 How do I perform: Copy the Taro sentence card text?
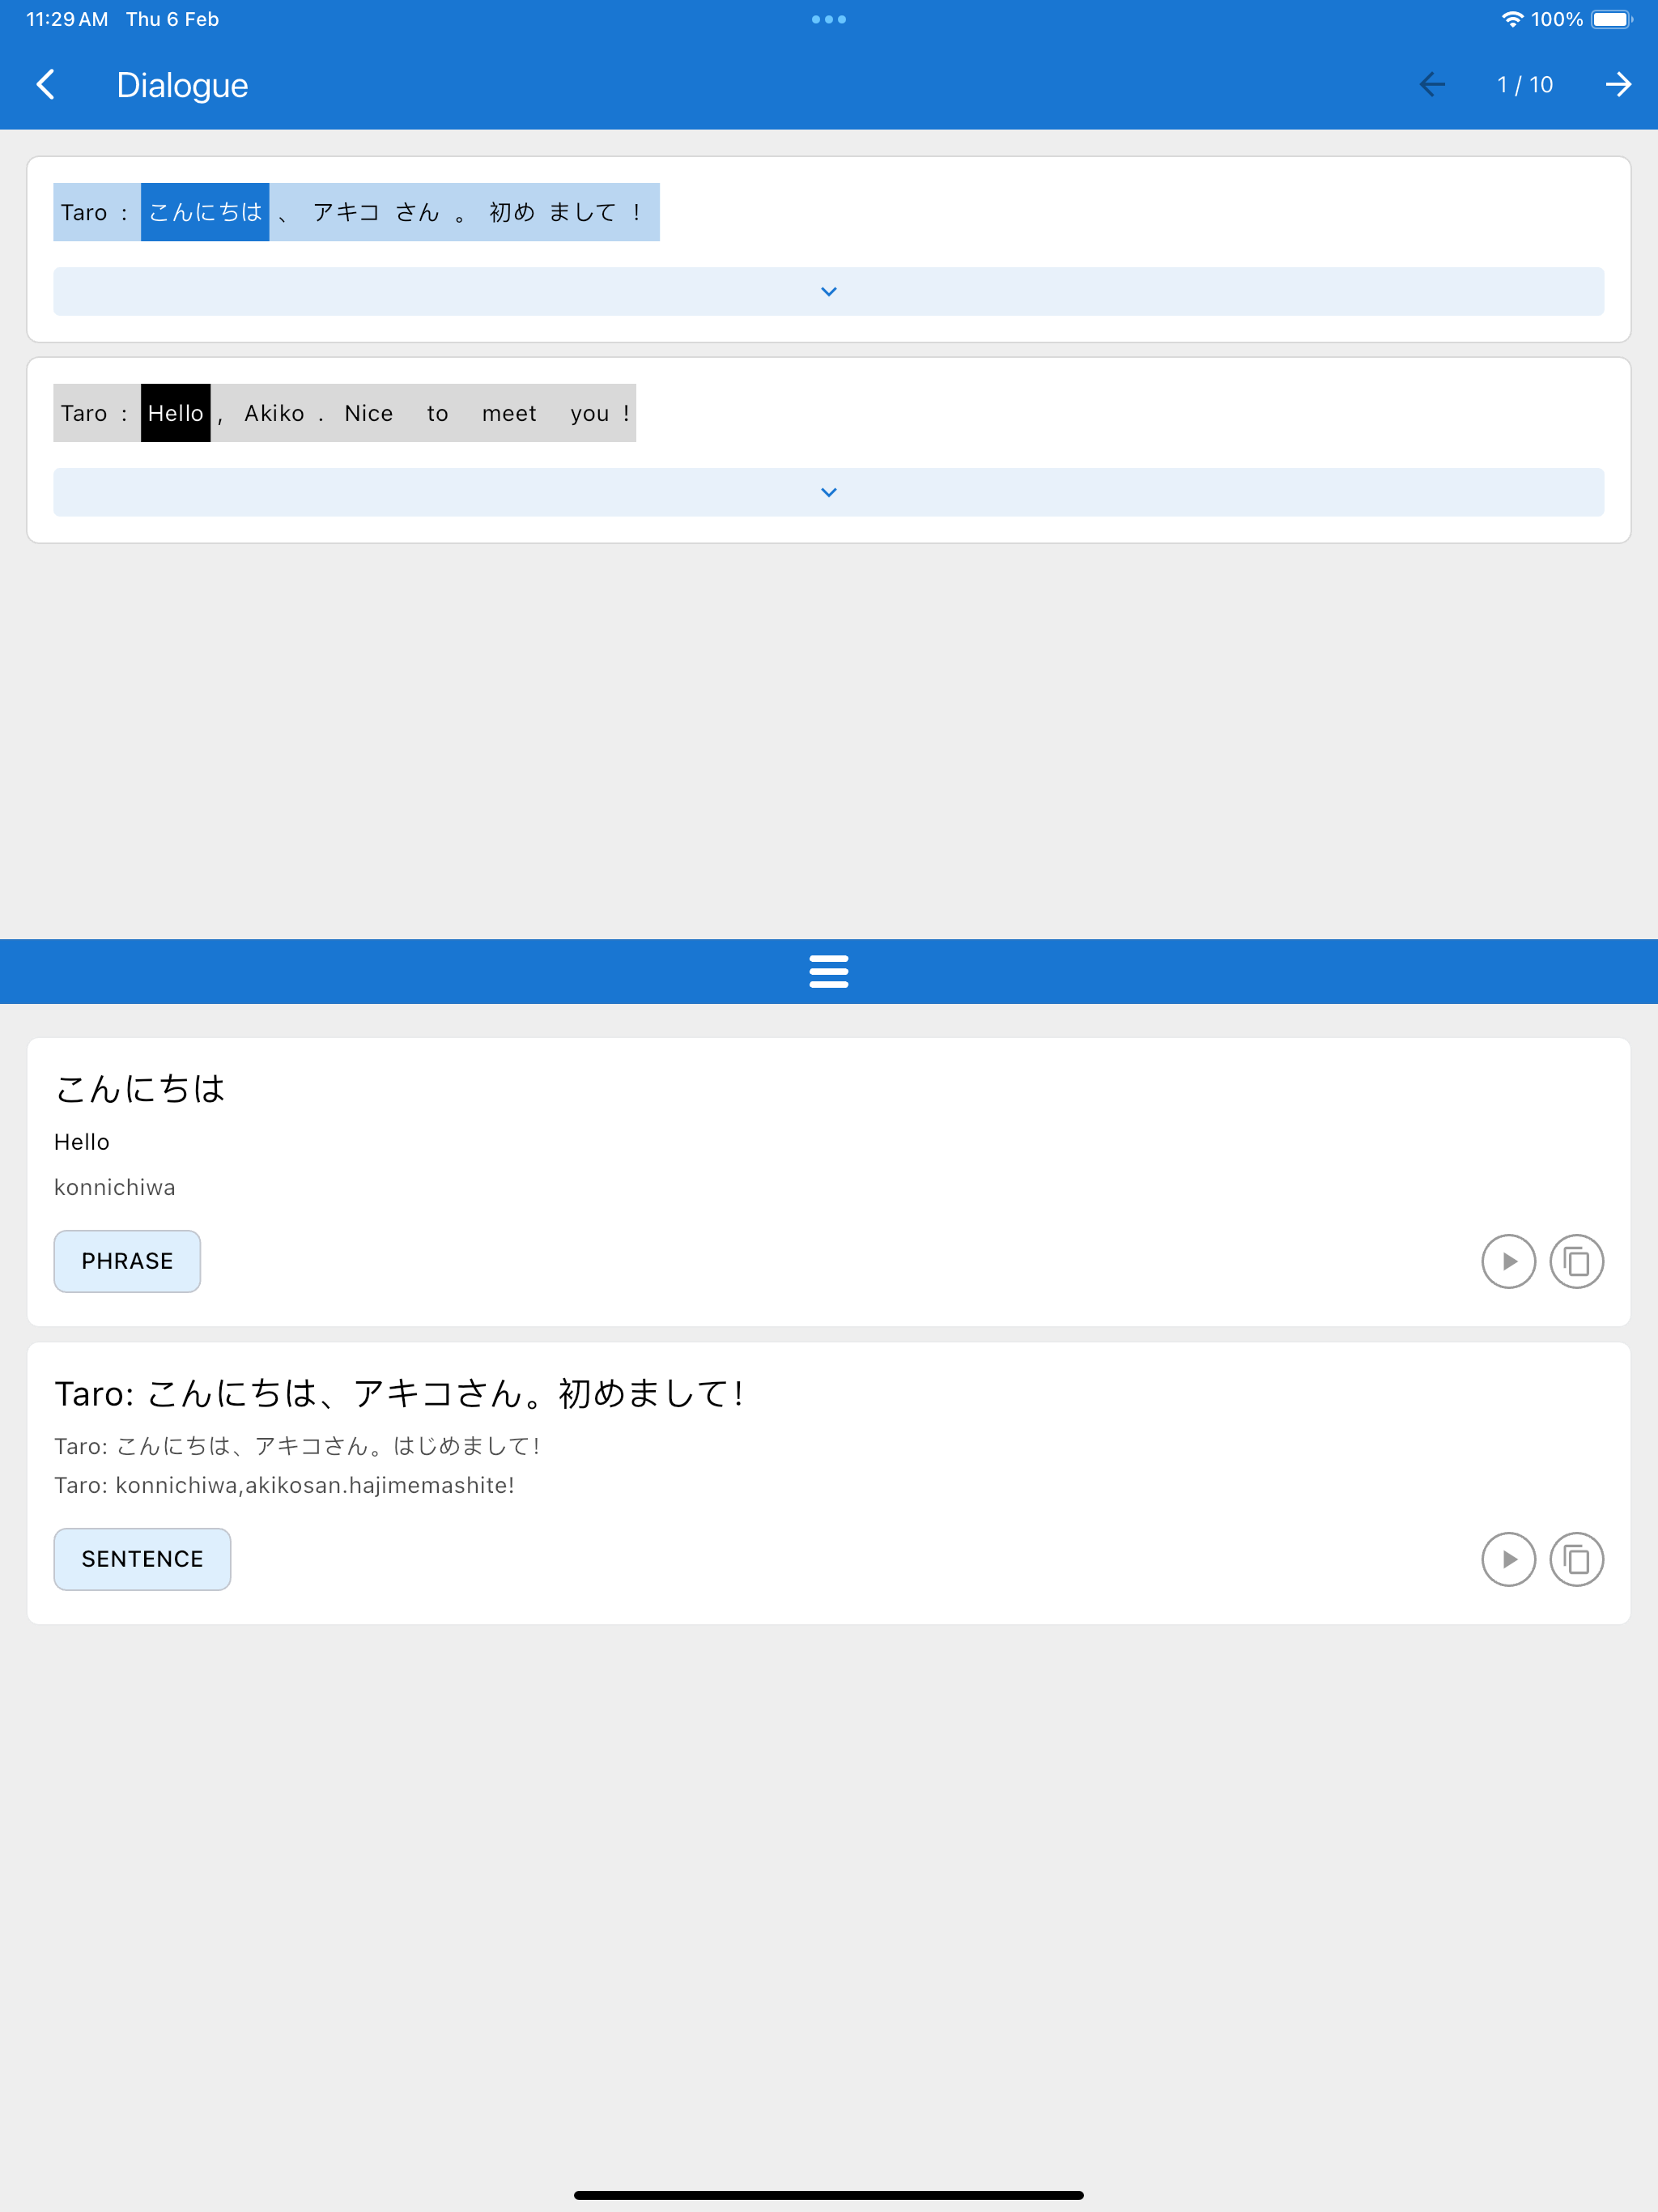point(1576,1559)
